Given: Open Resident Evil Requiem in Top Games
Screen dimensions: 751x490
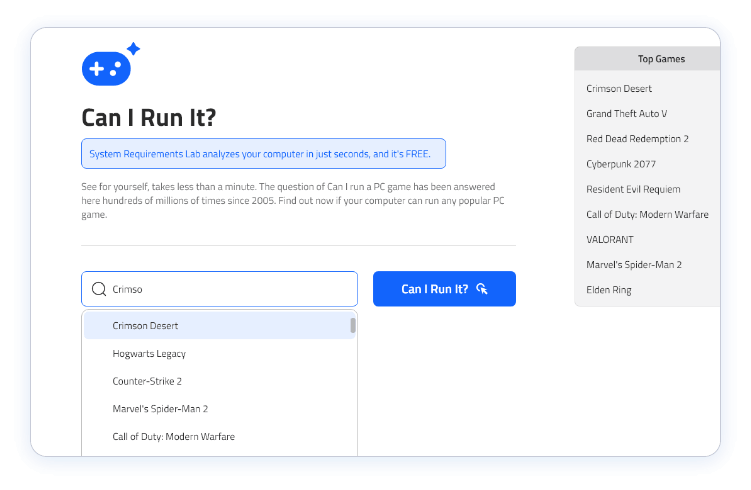Looking at the screenshot, I should click(x=633, y=189).
